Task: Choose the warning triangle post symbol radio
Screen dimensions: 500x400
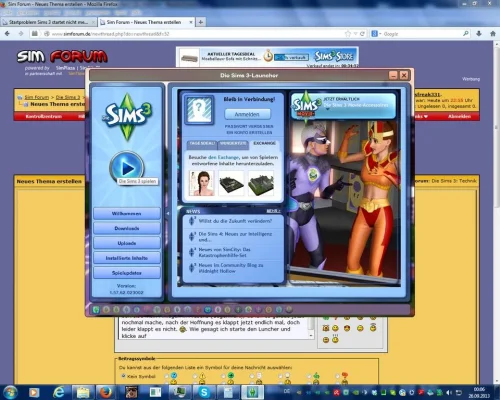Action: tap(195, 376)
